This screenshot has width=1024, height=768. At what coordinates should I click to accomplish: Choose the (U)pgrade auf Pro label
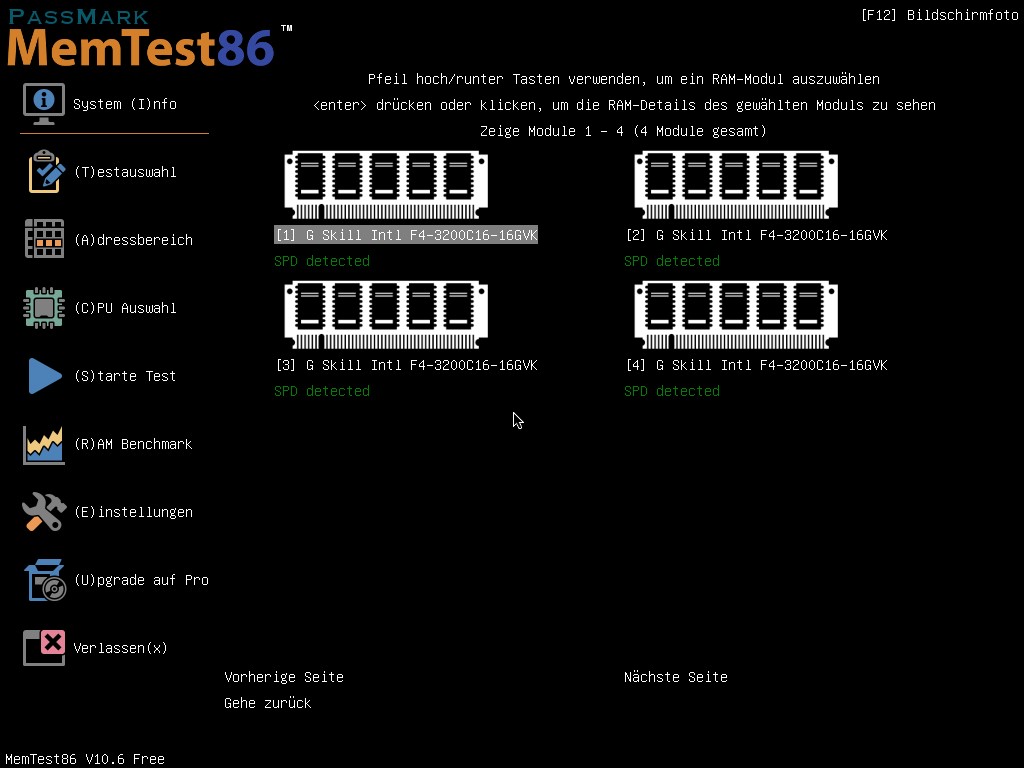coord(141,580)
